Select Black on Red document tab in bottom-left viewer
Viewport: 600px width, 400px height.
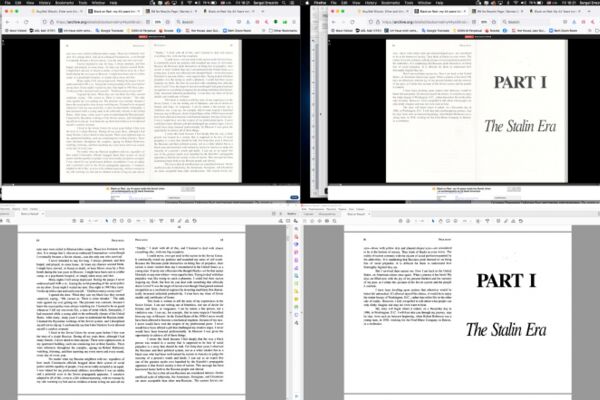tap(30, 214)
